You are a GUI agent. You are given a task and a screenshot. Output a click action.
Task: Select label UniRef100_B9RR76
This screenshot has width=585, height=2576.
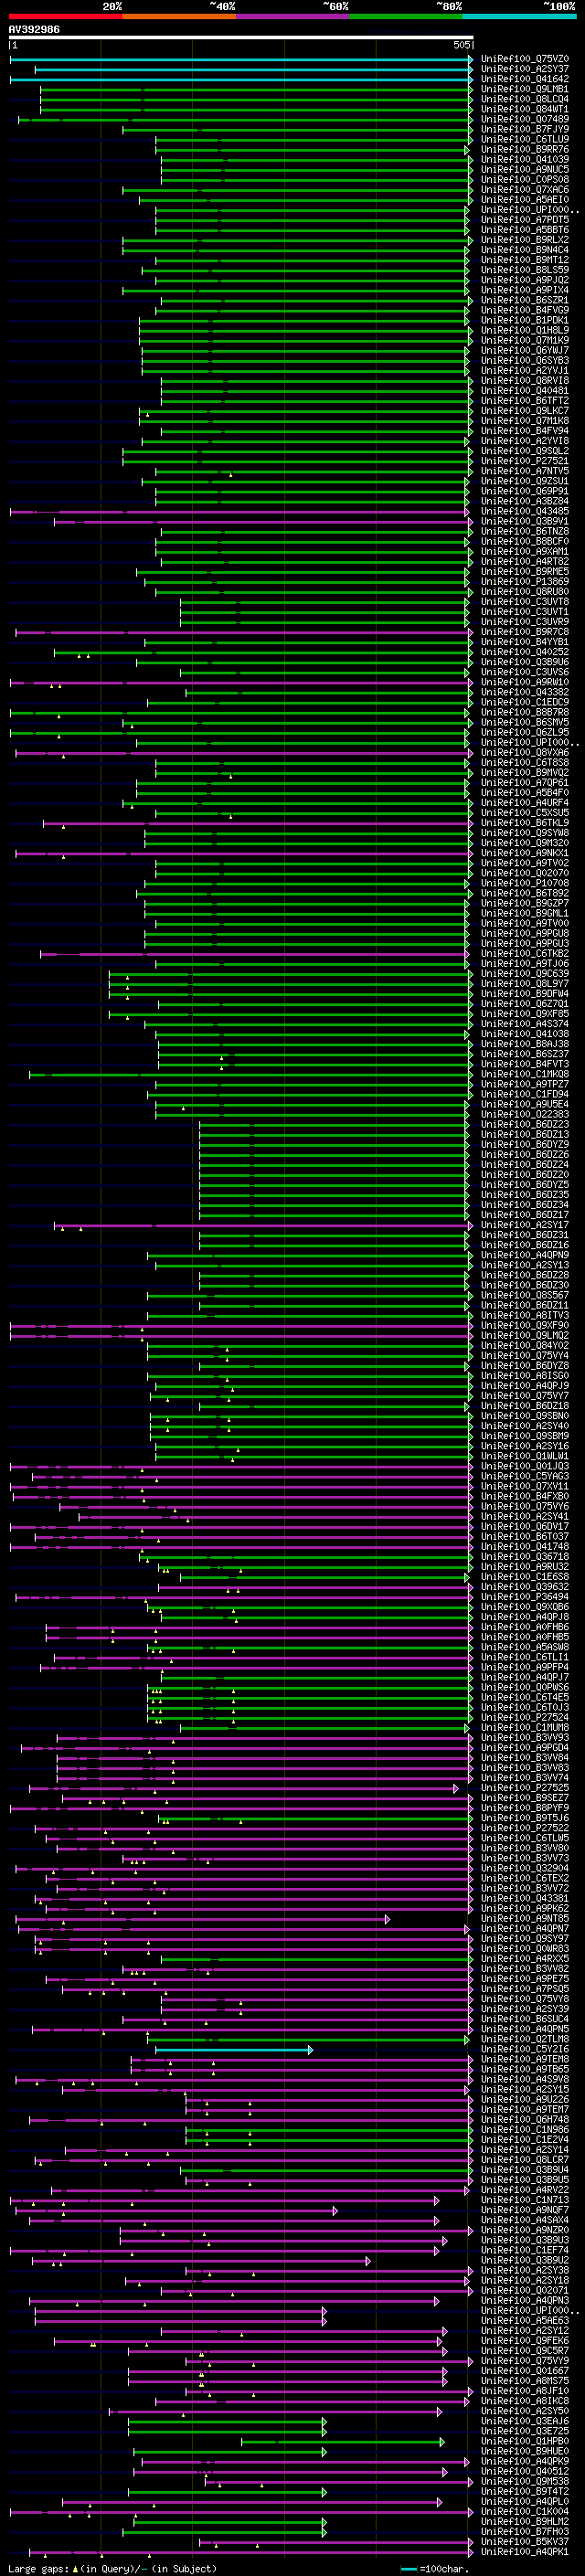[x=525, y=149]
